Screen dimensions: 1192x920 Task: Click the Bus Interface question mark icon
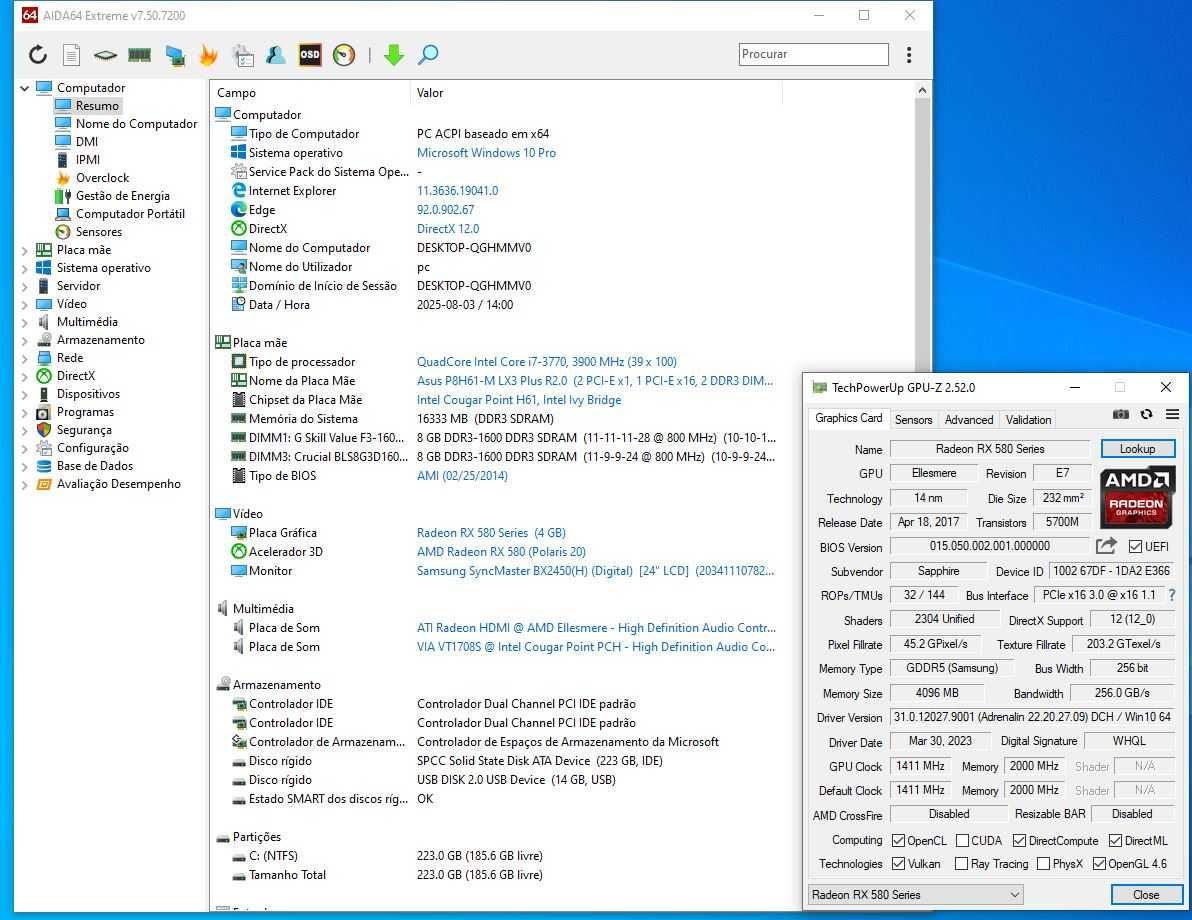[1171, 595]
